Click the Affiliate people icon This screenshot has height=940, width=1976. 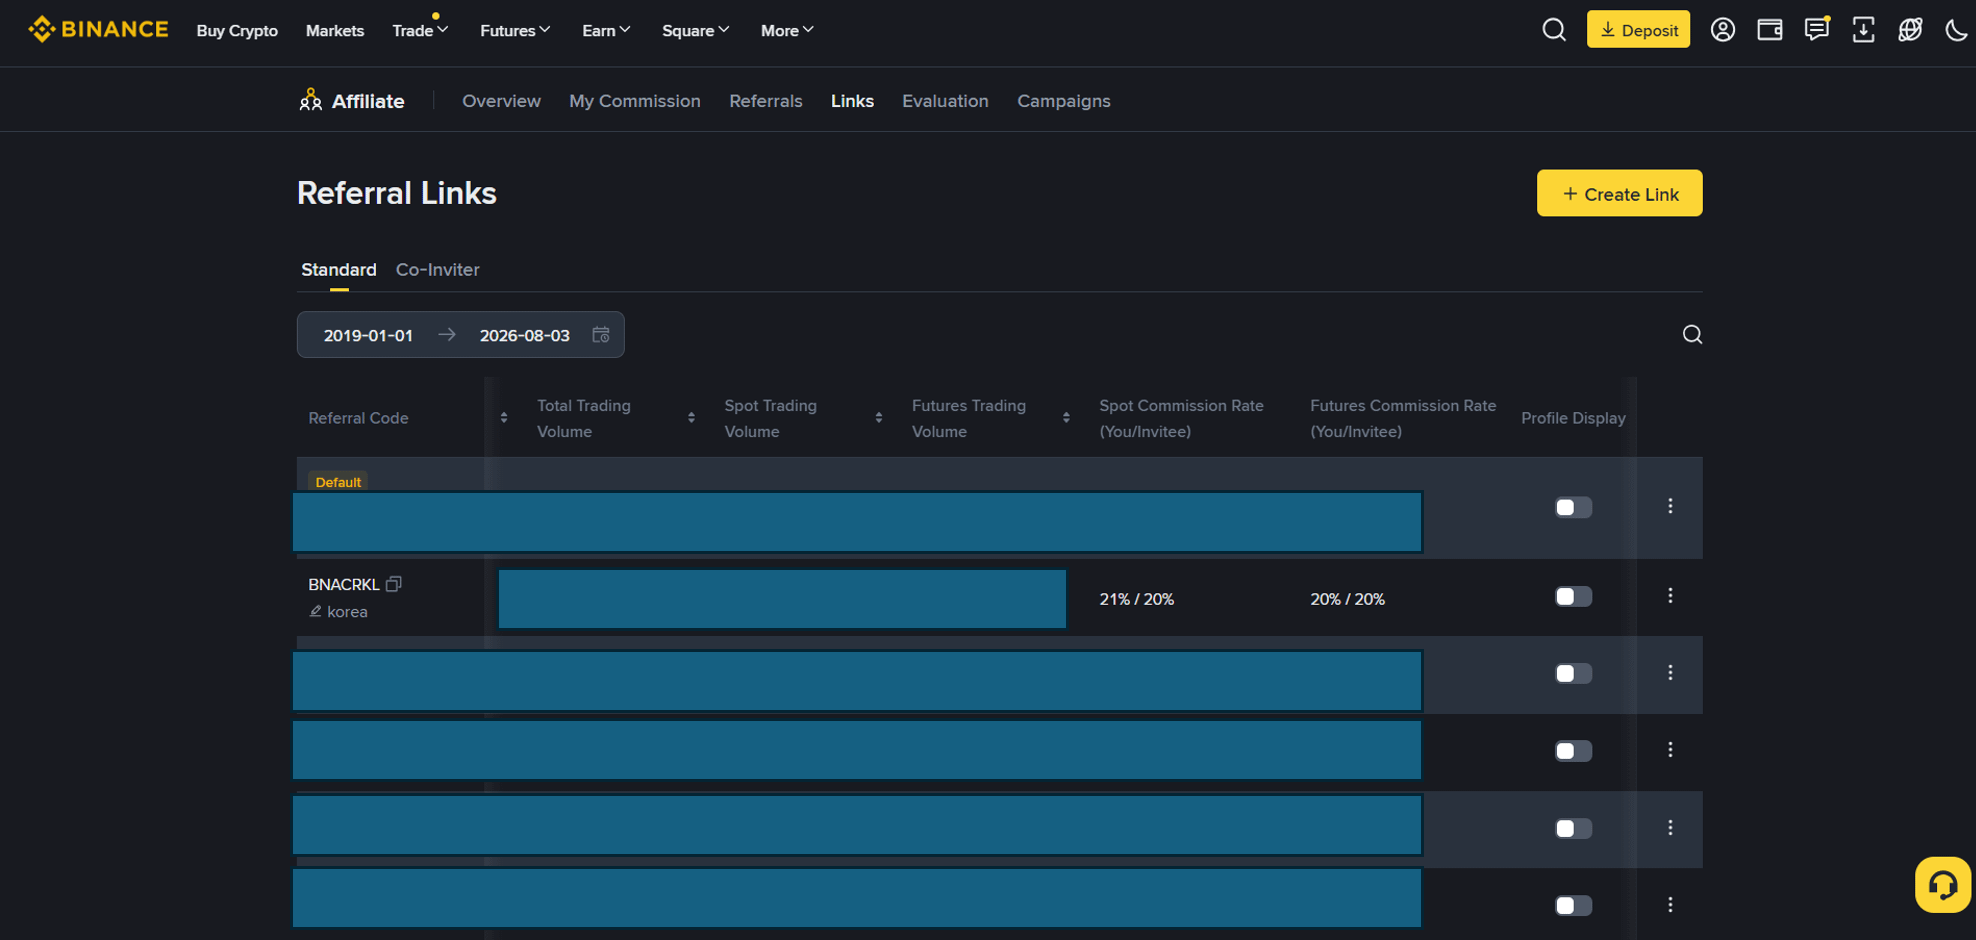[311, 100]
